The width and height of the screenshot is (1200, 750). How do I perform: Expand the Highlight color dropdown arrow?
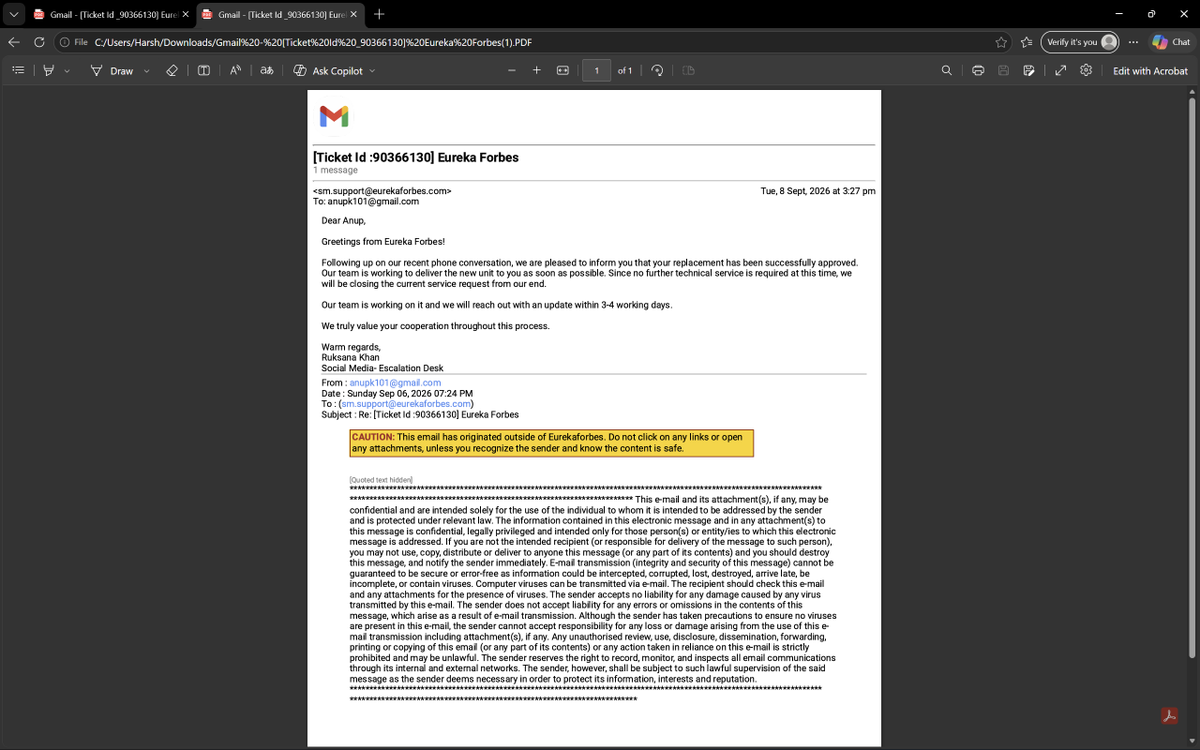point(67,71)
